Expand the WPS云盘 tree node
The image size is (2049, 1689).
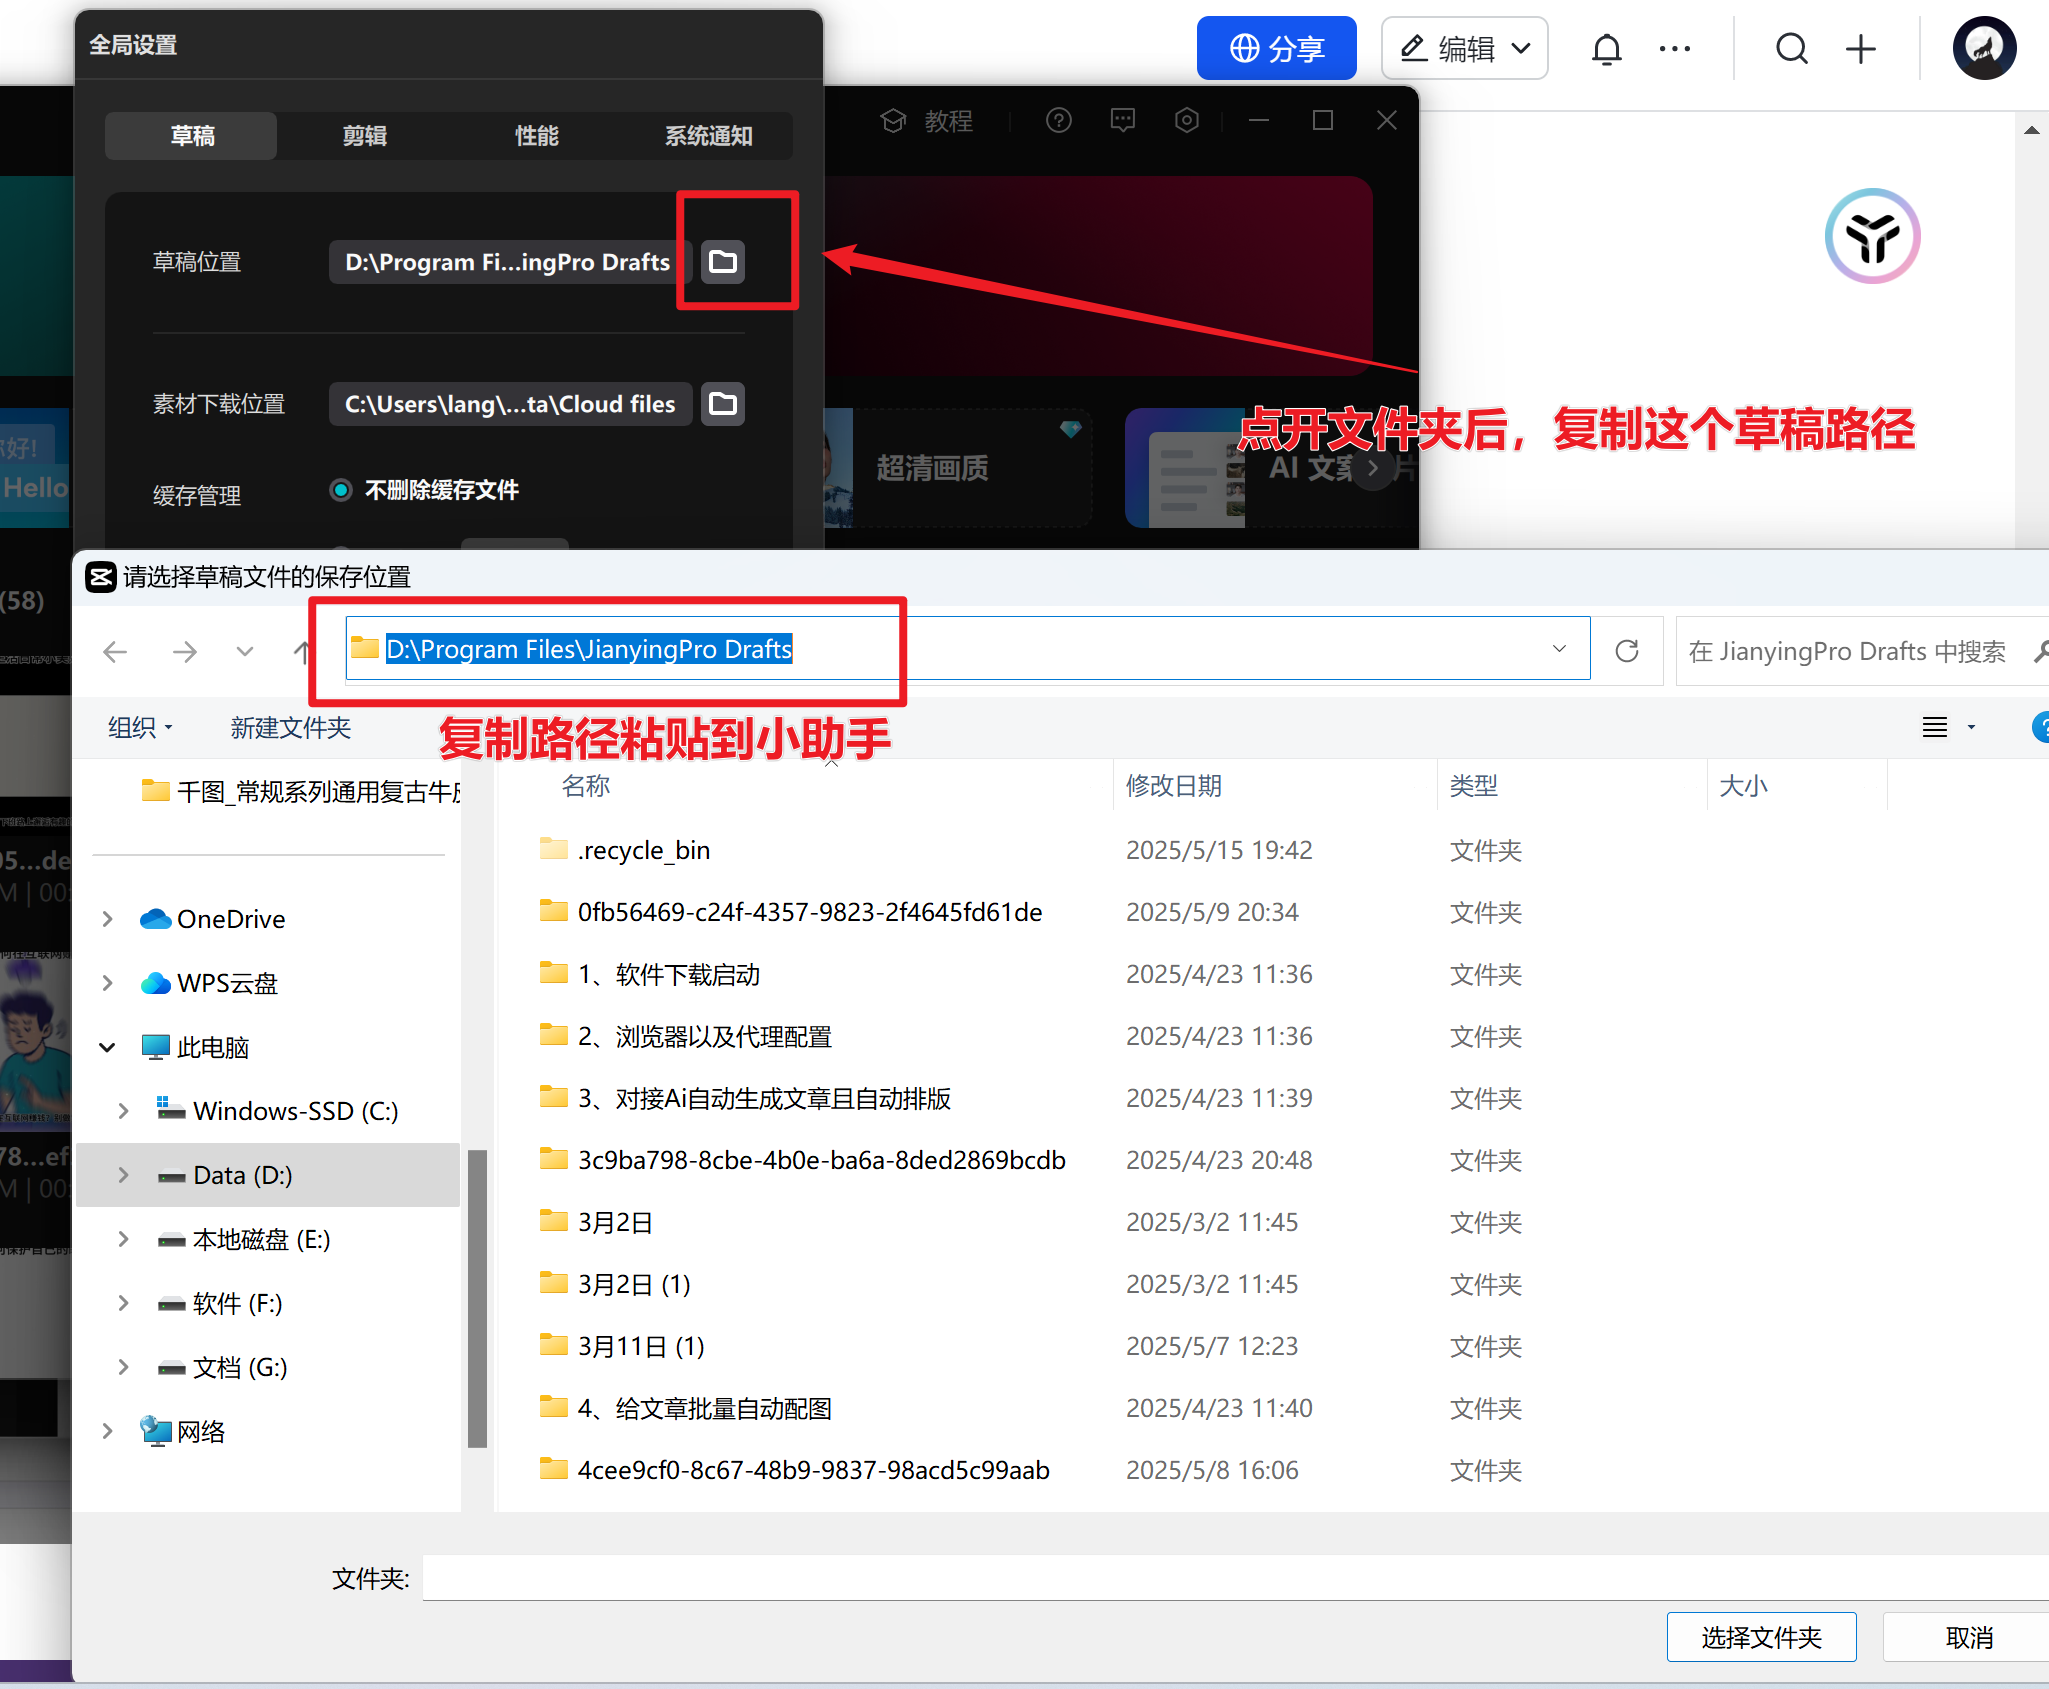point(107,983)
